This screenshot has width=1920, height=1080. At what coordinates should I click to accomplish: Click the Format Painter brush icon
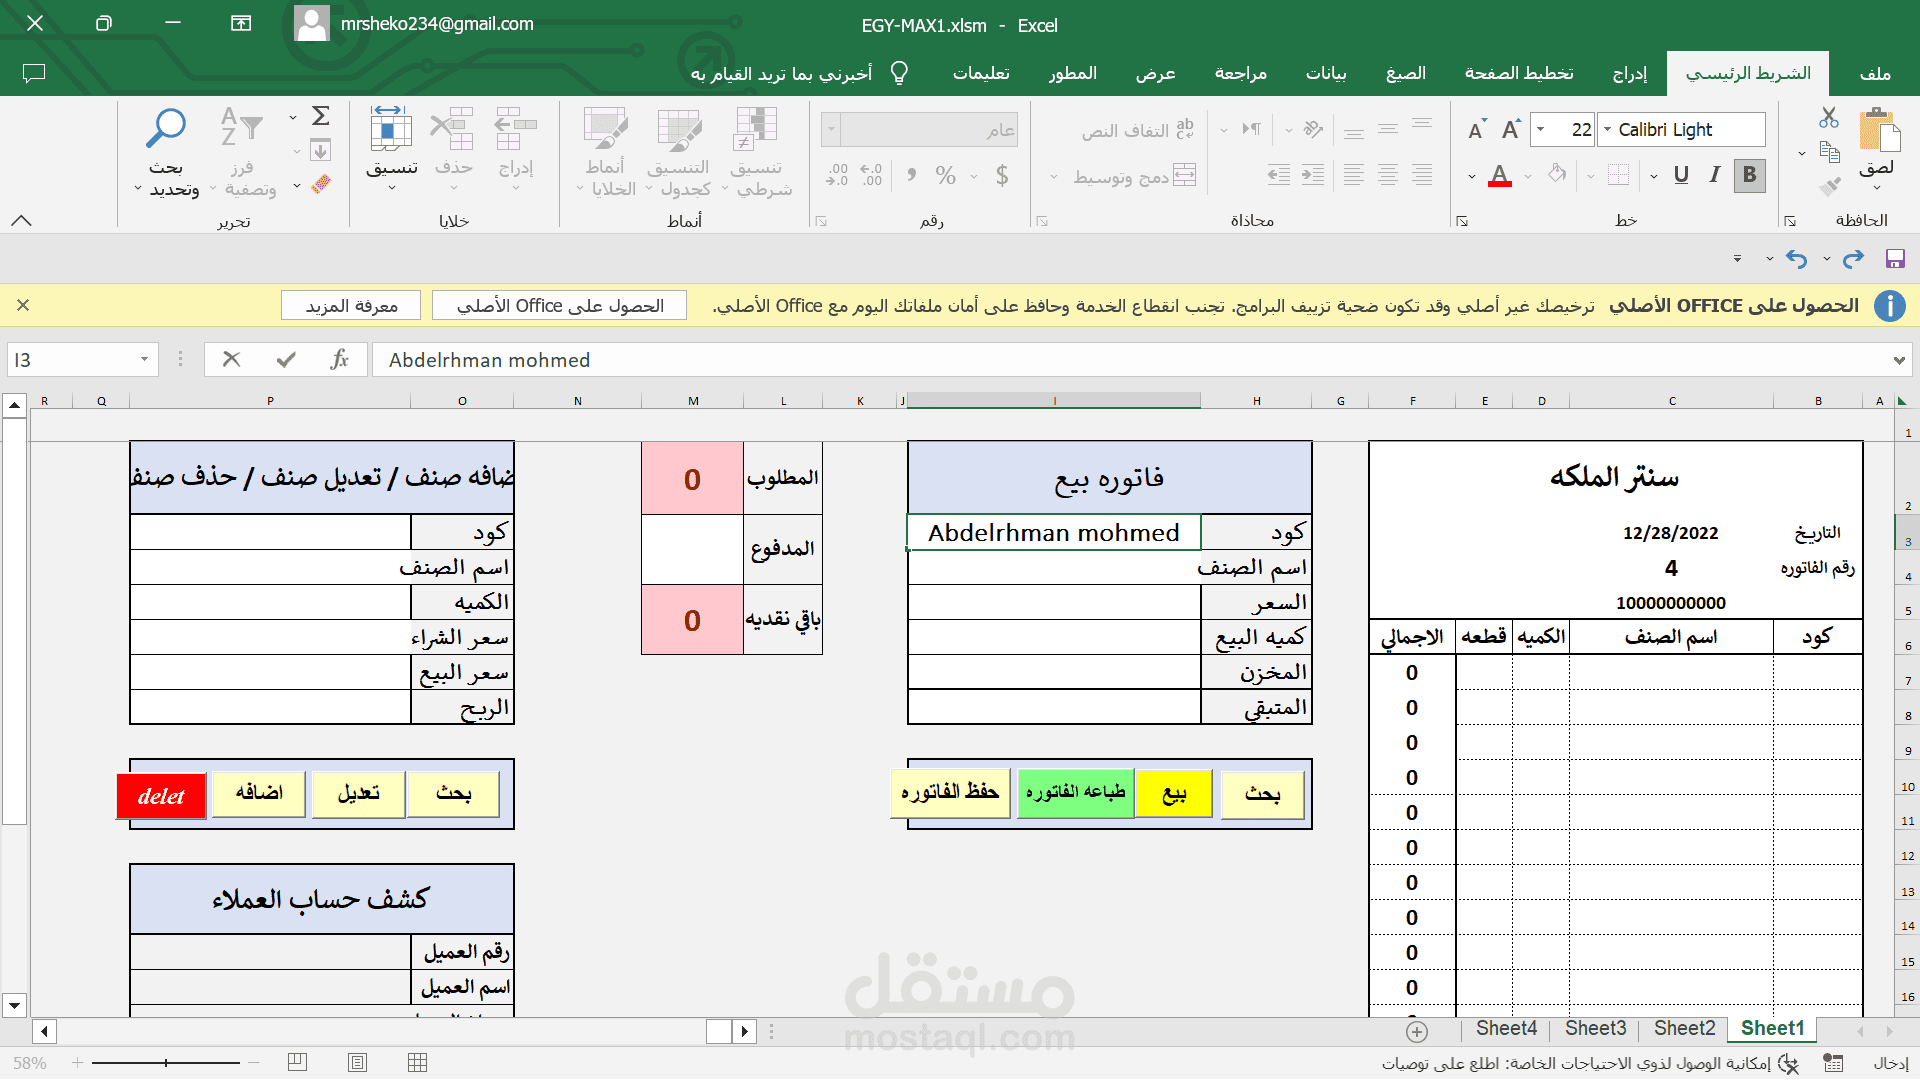click(1830, 185)
